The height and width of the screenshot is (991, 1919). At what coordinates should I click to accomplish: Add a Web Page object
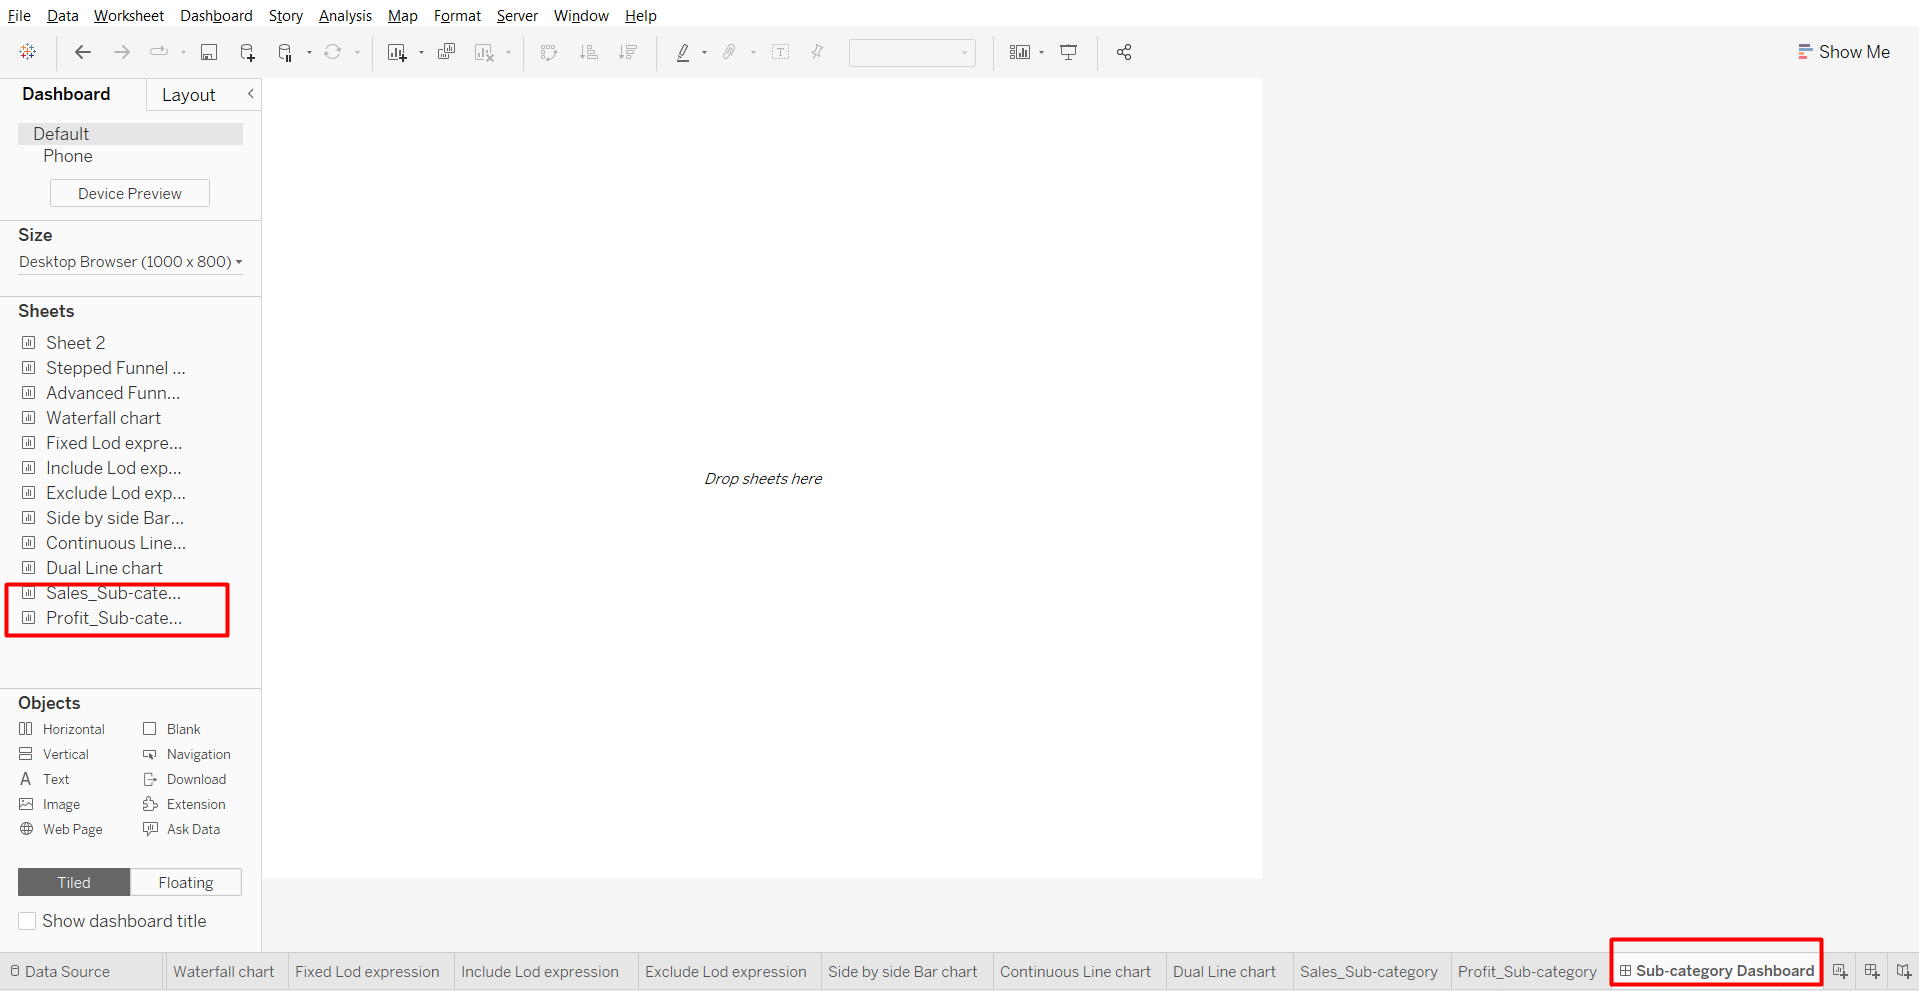(x=61, y=829)
